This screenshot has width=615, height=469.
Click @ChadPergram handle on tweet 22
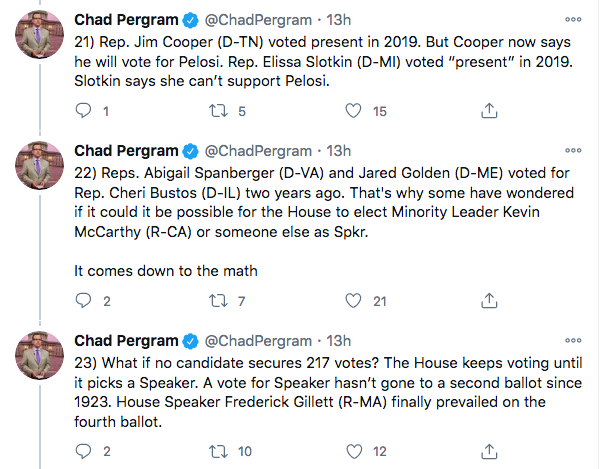coord(258,151)
